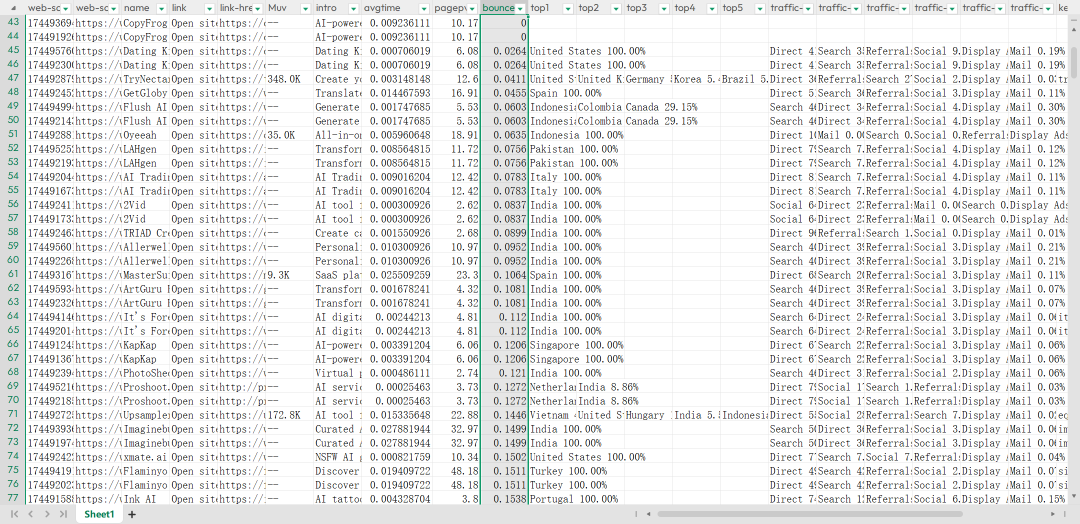Select intro cell NSFW AI
This screenshot has width=1080, height=524.
[x=338, y=457]
